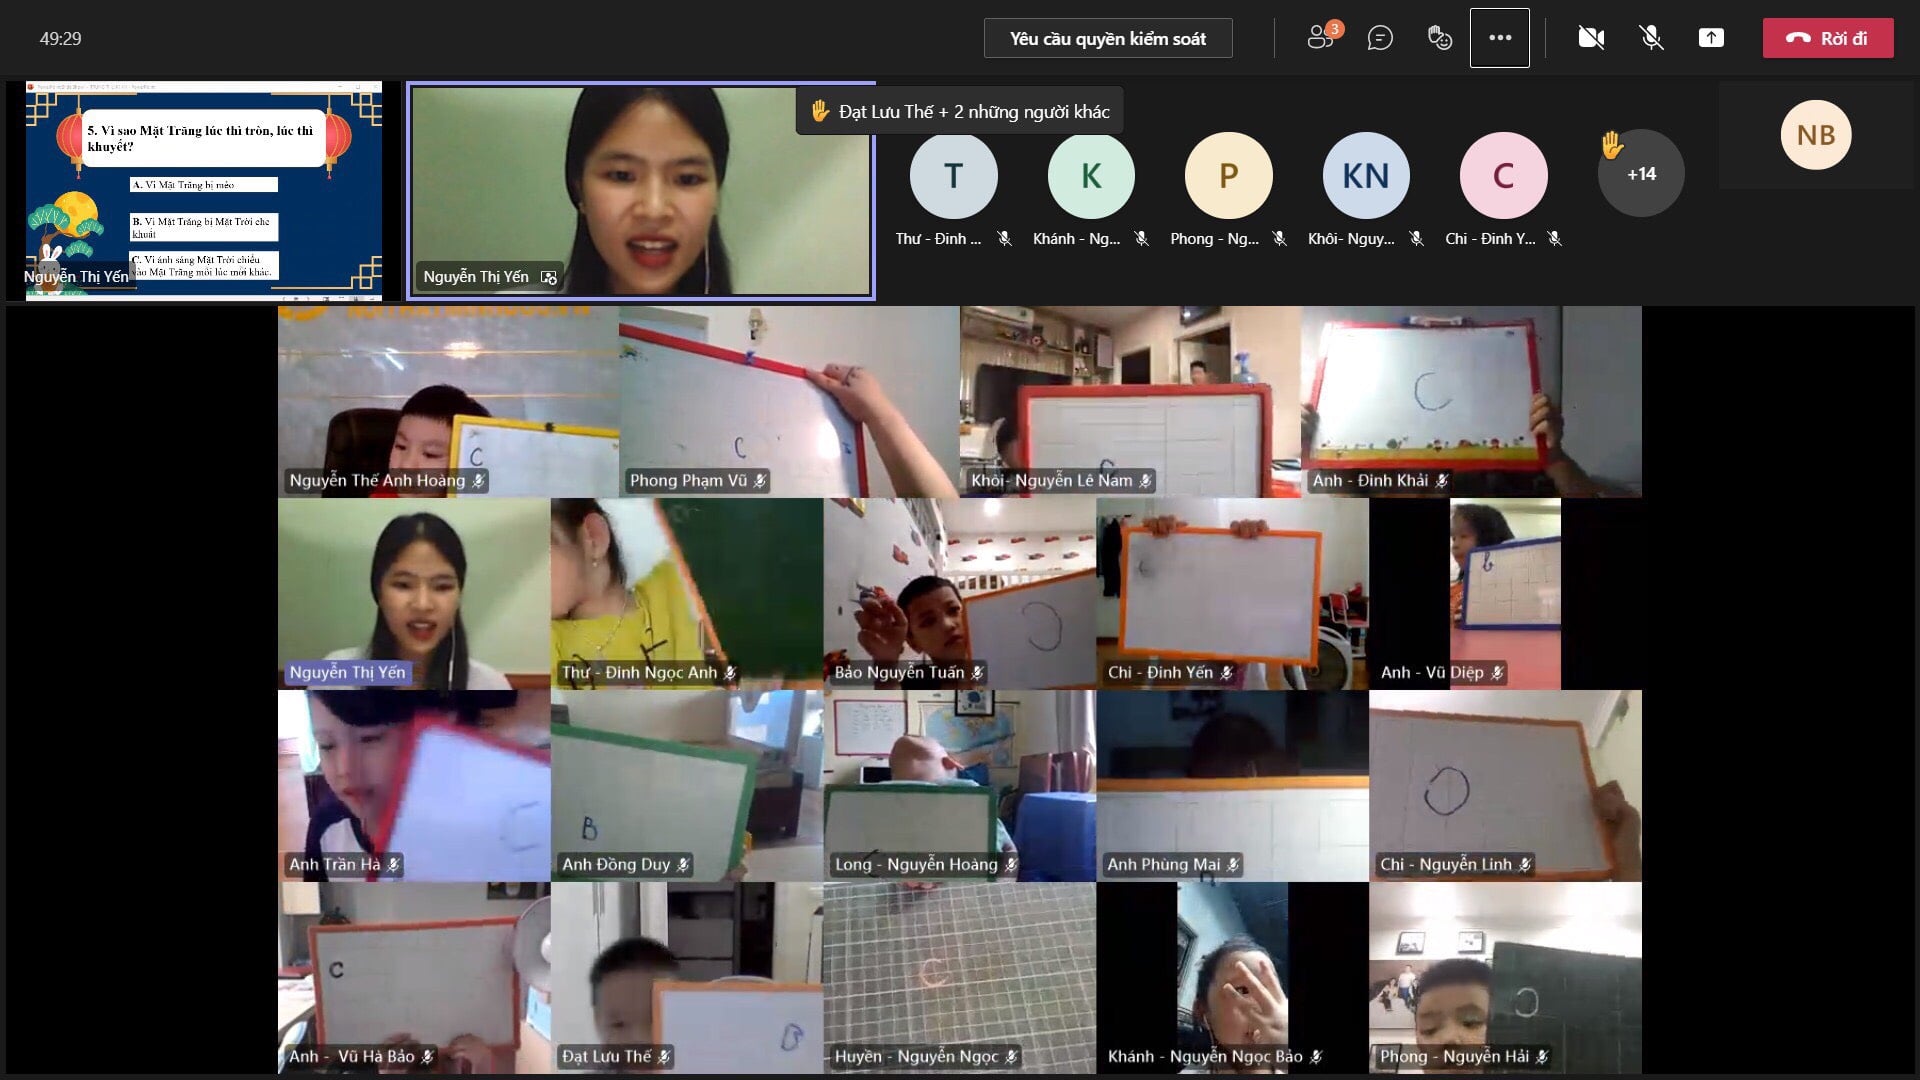Open the More actions ellipsis menu
This screenshot has width=1920, height=1080.
click(1499, 38)
